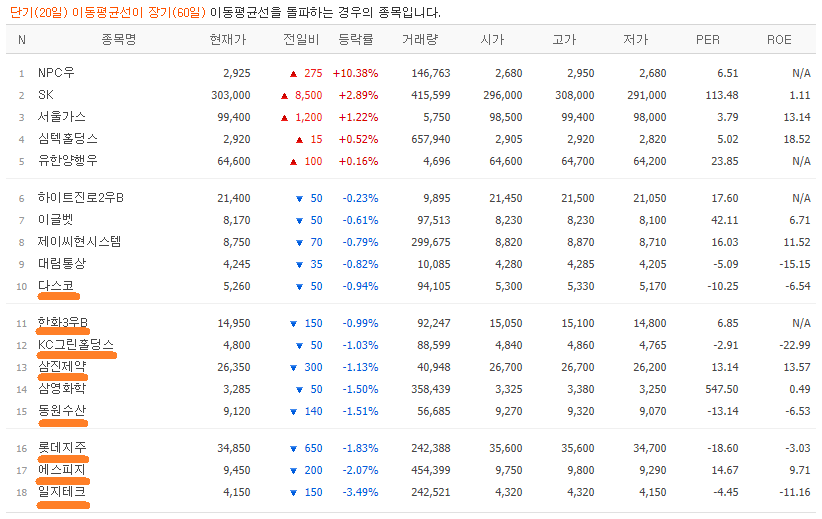Click the 종목명 column header
This screenshot has width=822, height=519.
coord(119,39)
